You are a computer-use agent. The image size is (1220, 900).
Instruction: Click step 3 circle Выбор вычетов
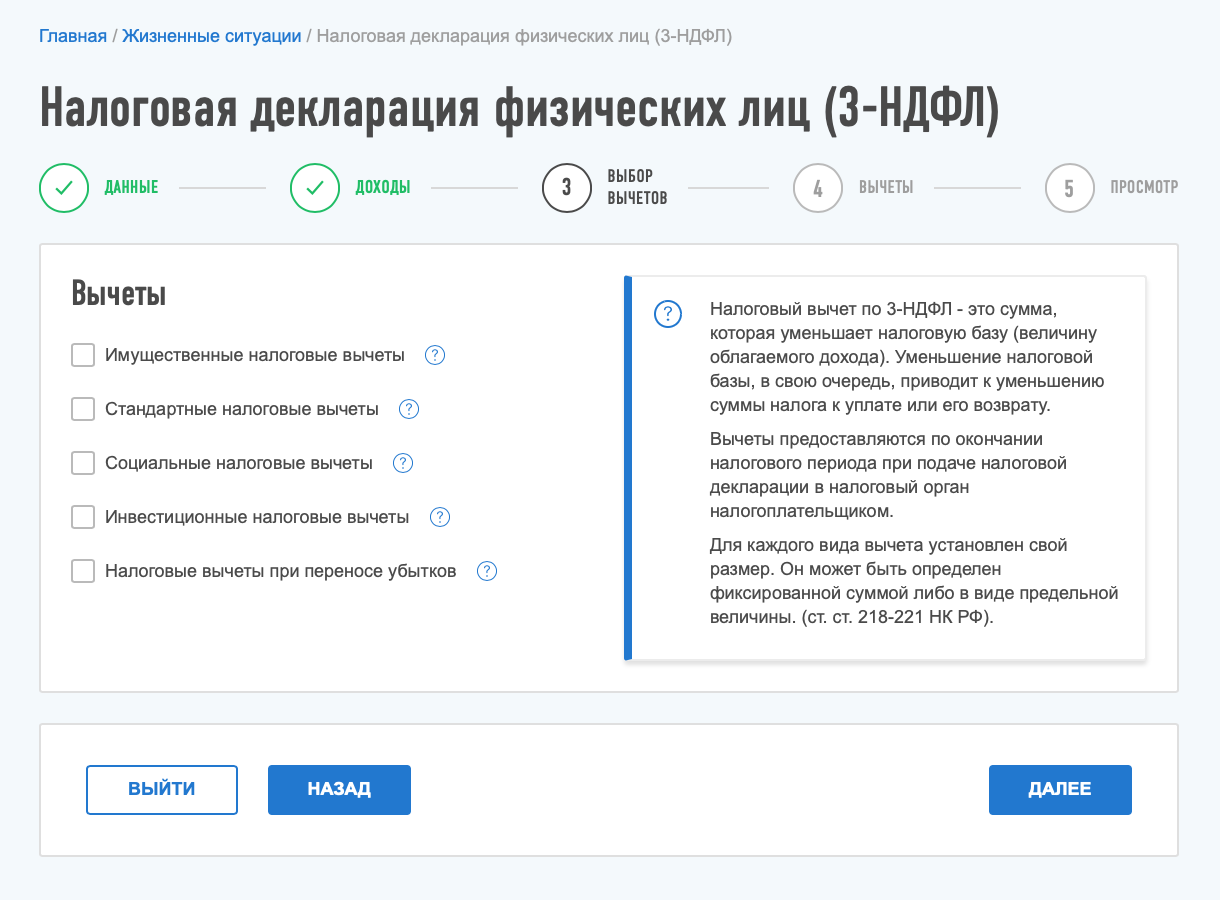tap(566, 188)
